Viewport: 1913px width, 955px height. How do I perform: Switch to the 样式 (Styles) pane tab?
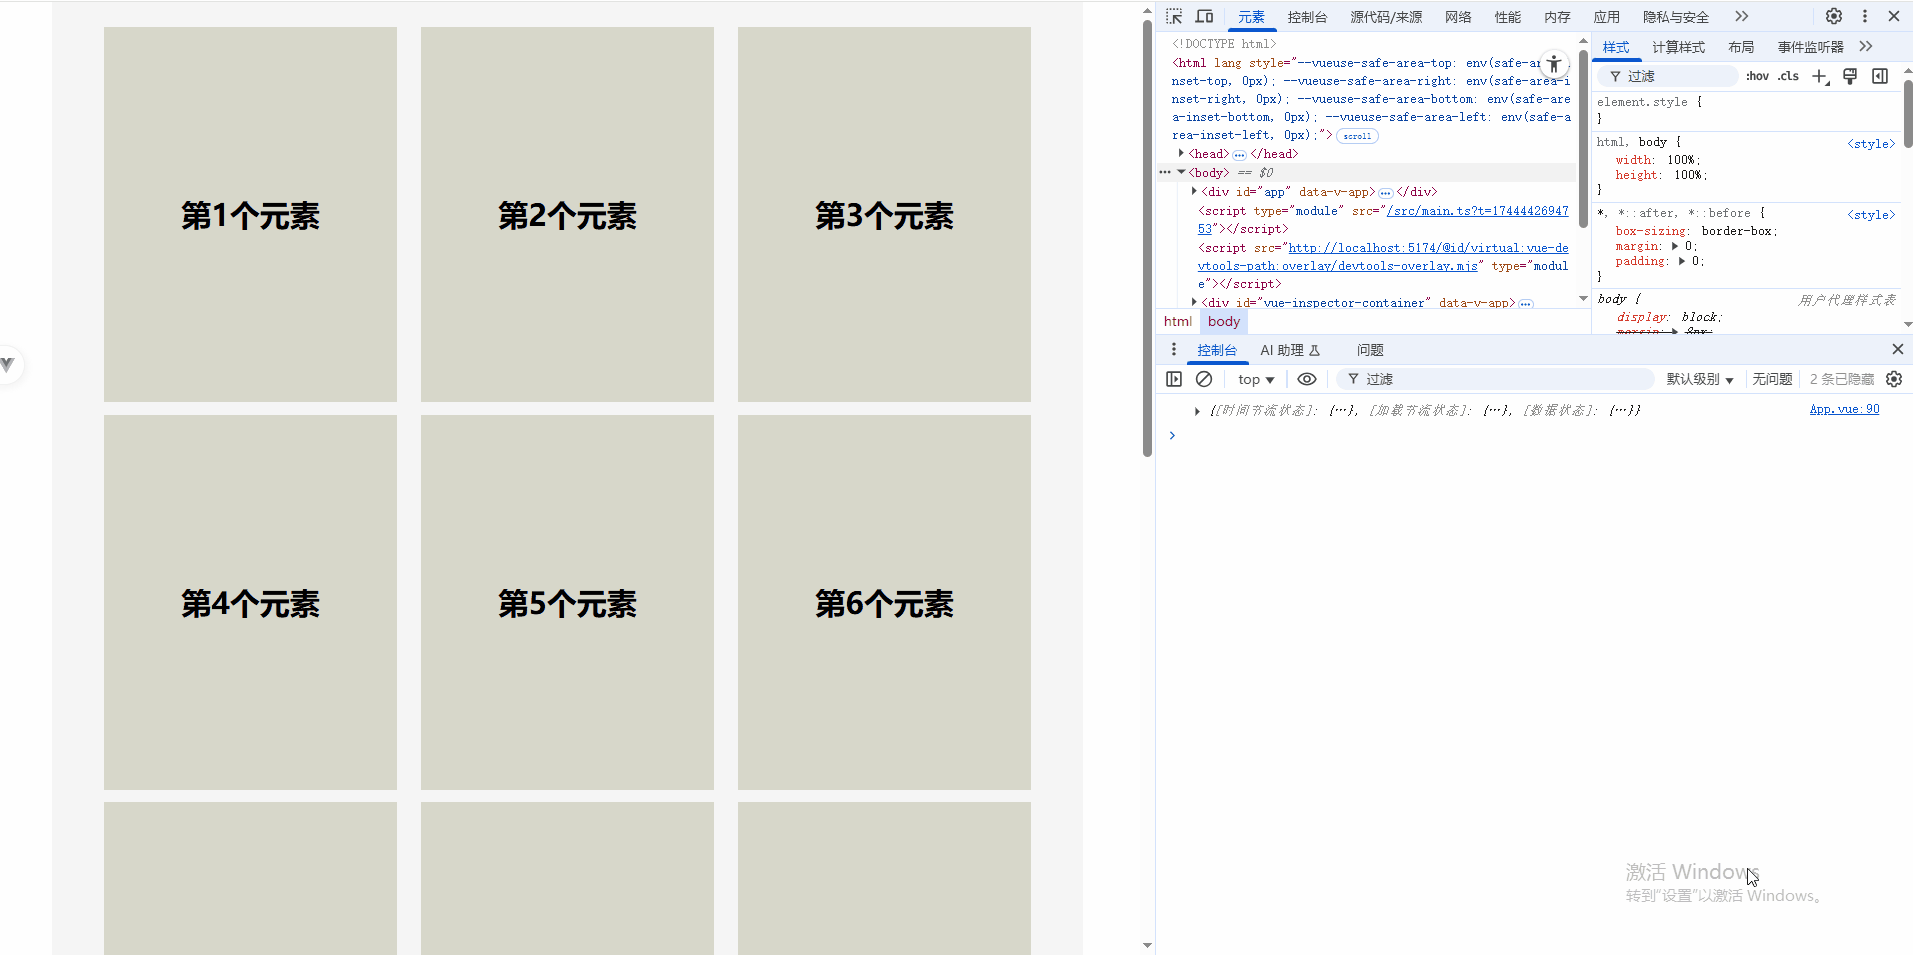click(1616, 47)
